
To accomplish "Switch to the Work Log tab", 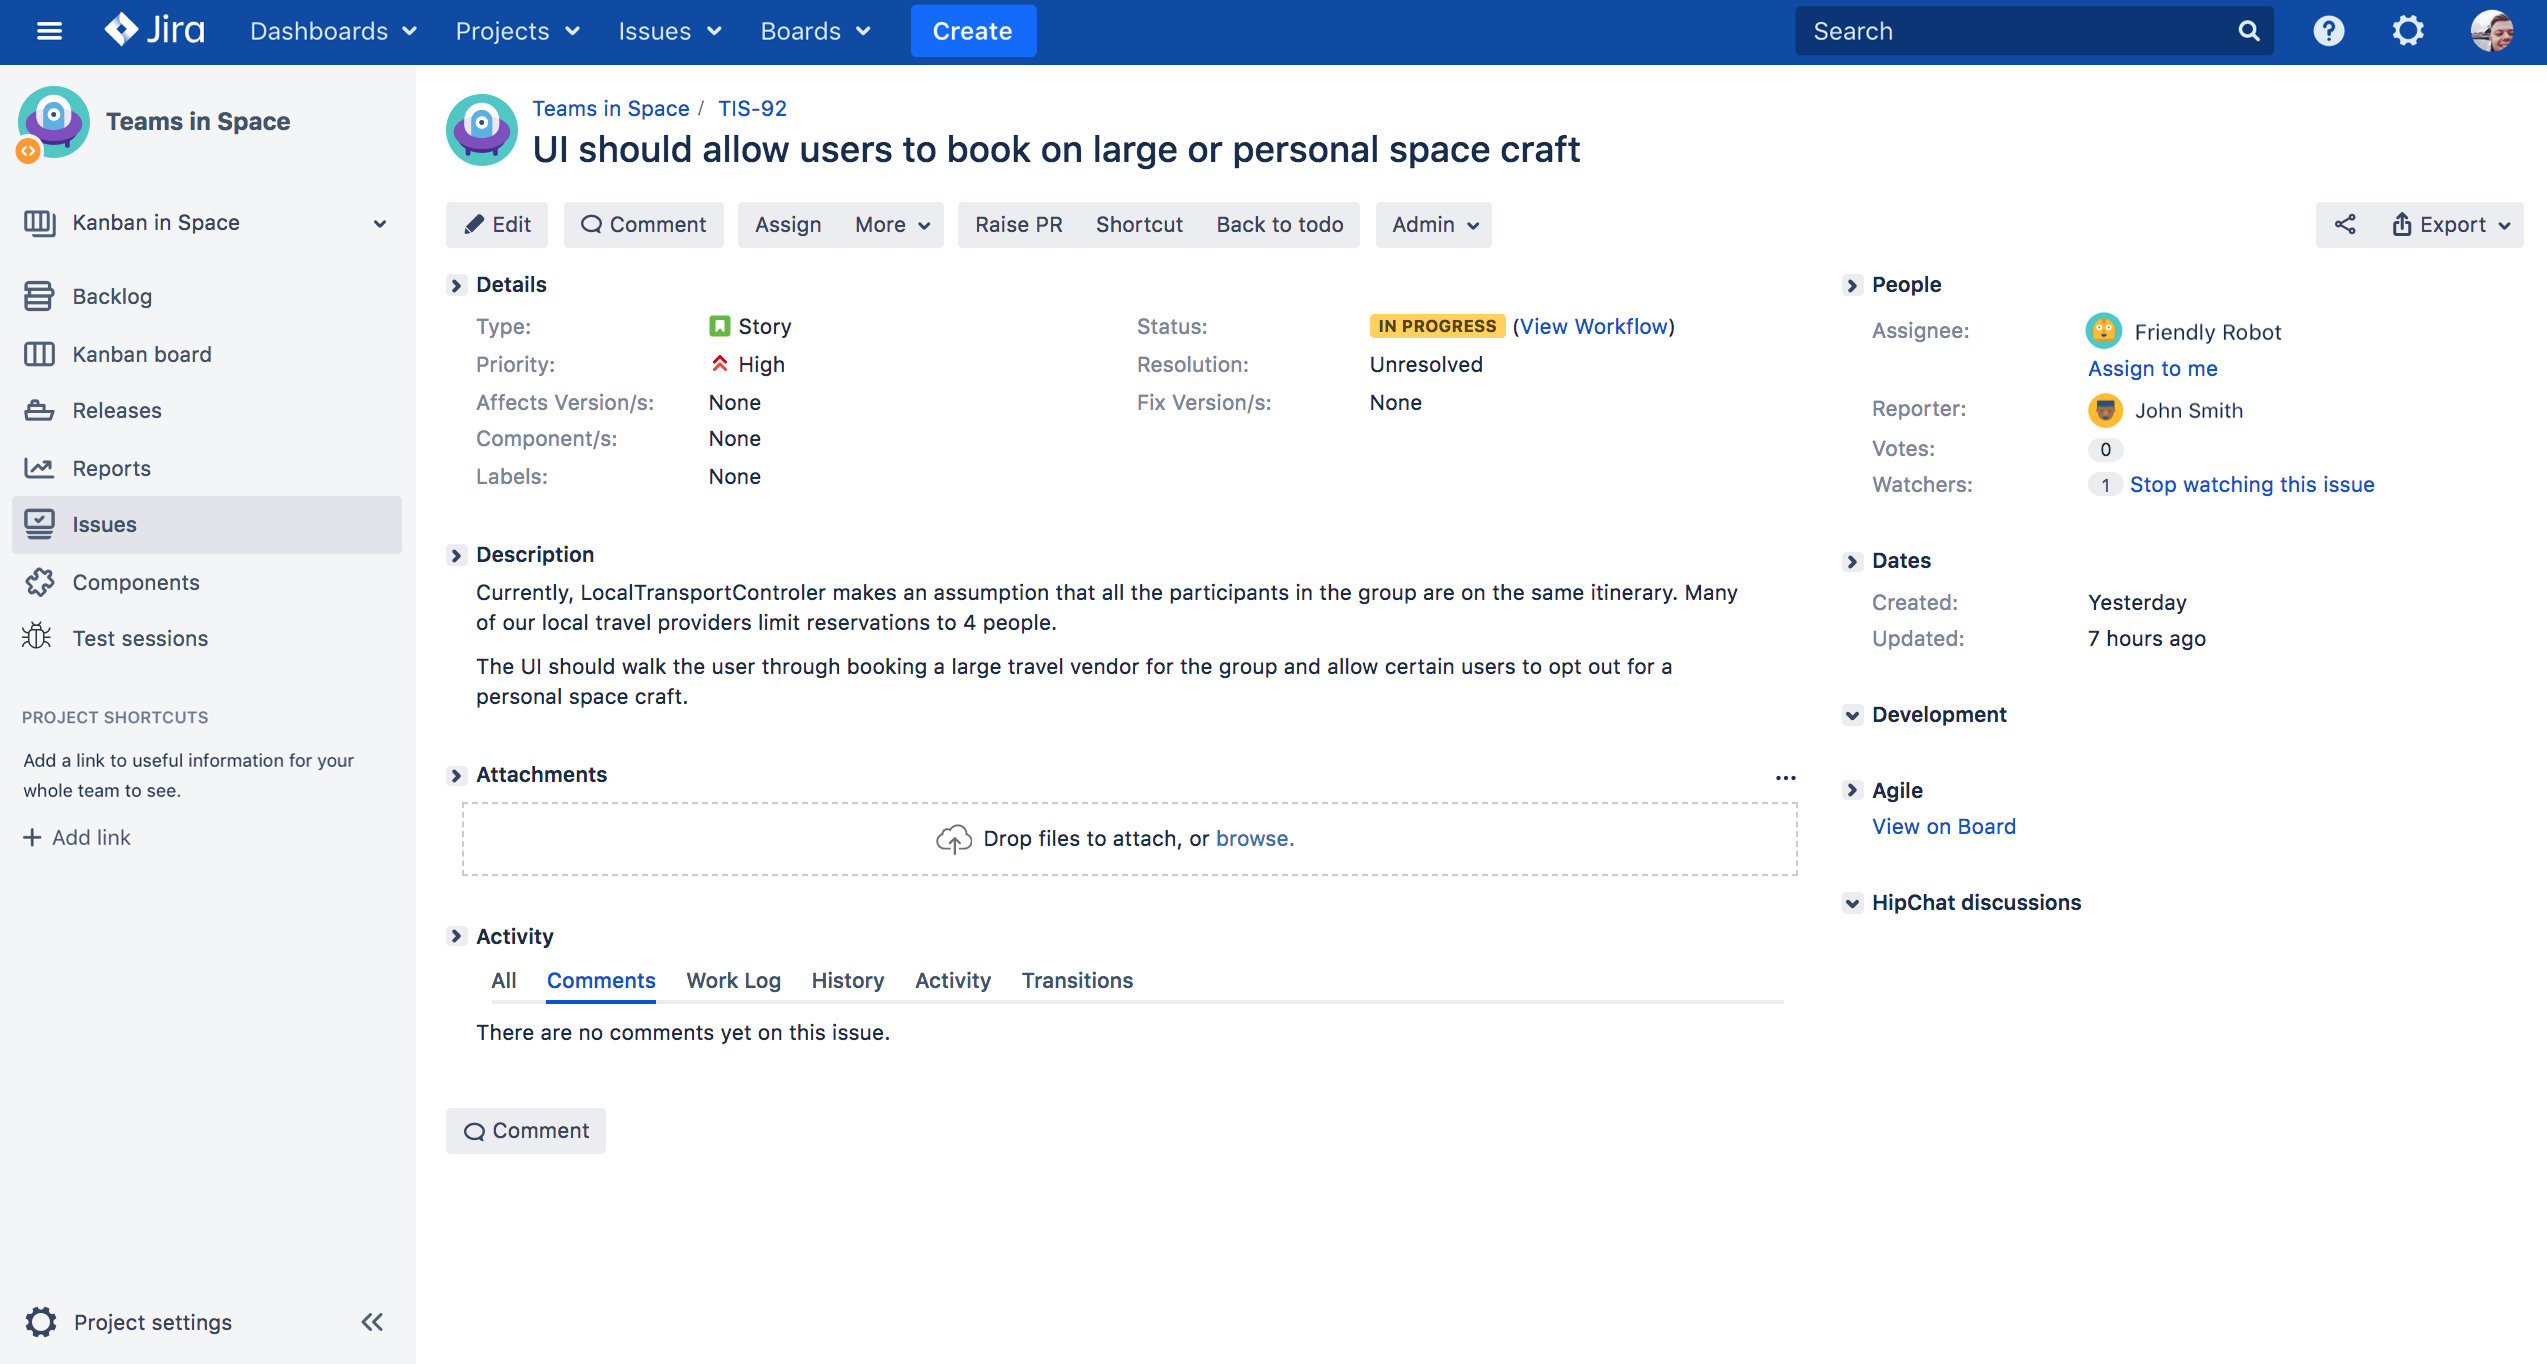I will tap(733, 980).
